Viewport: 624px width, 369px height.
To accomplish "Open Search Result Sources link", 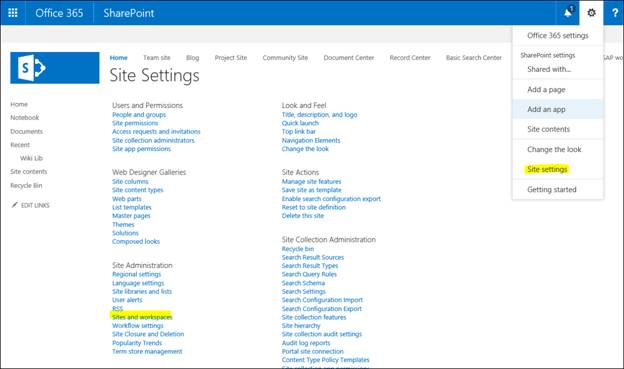I will coord(313,258).
